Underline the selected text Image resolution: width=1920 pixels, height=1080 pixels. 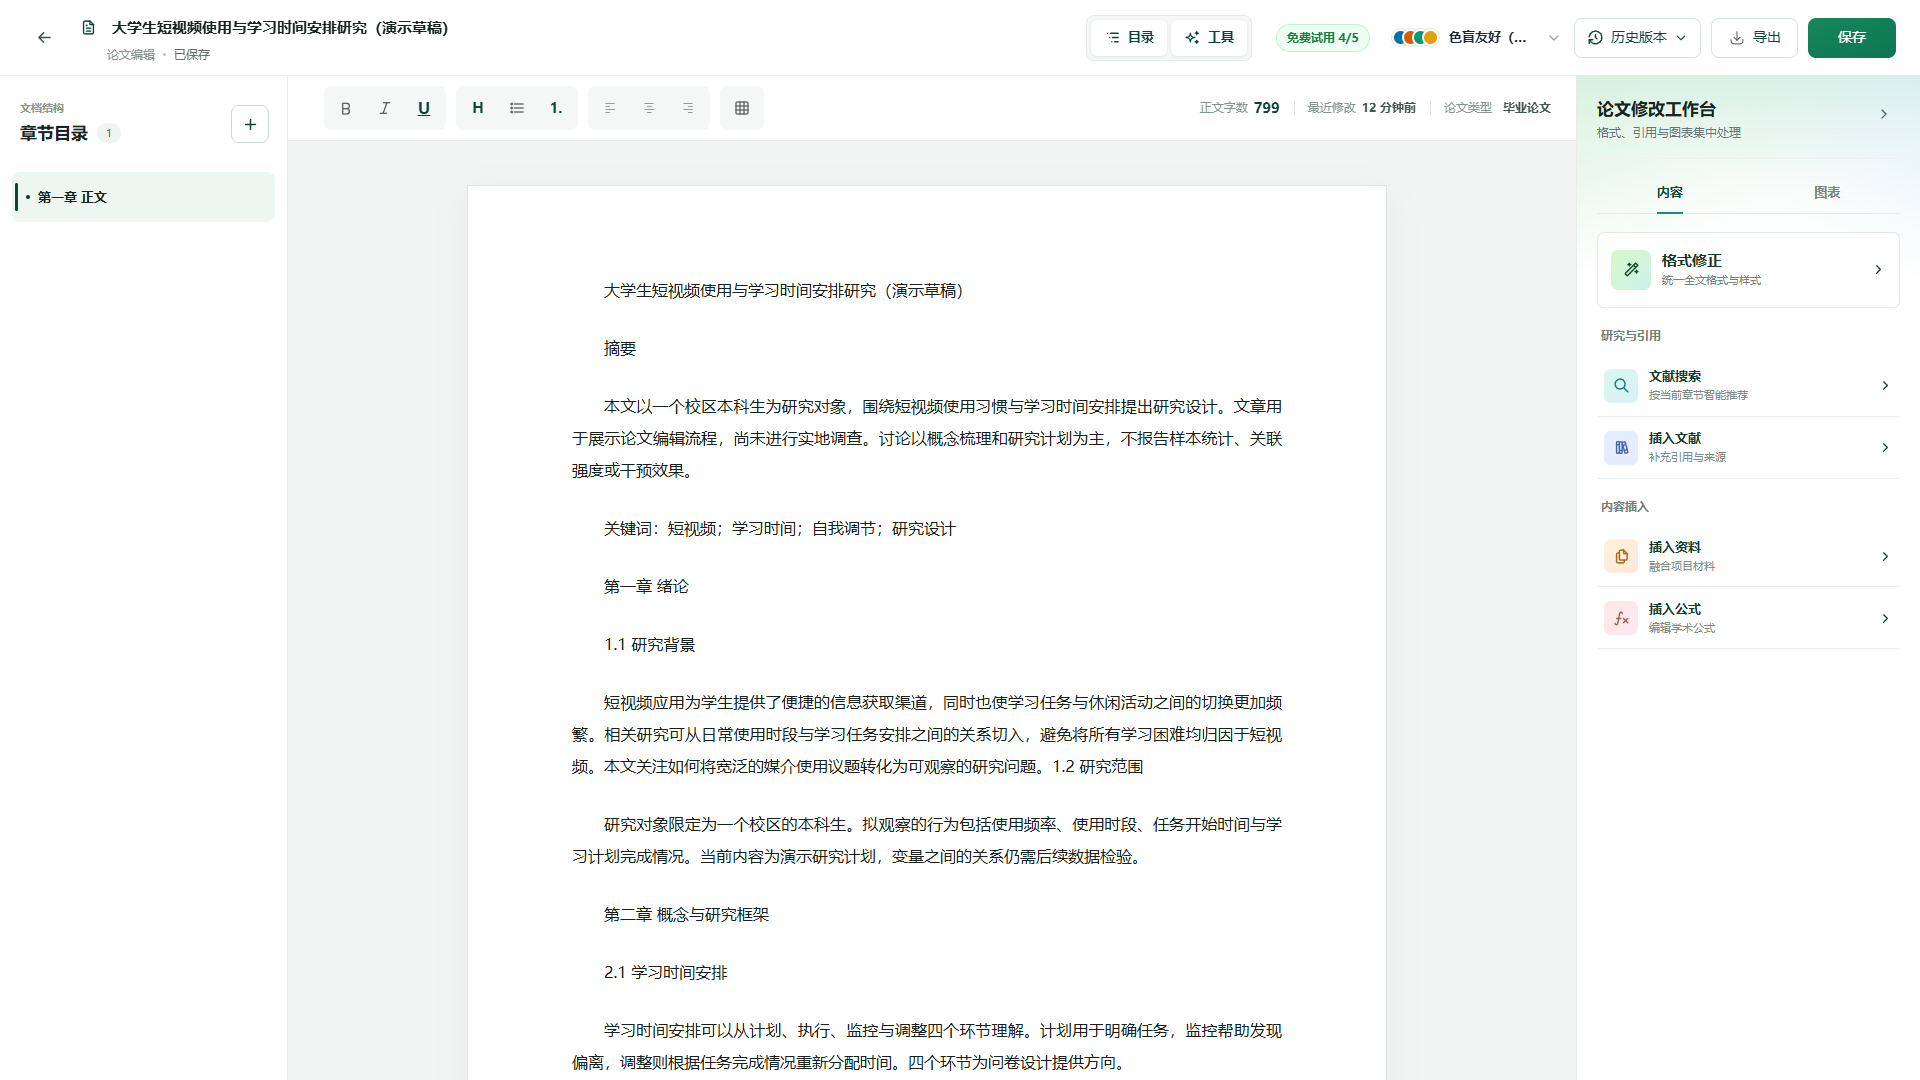(424, 108)
